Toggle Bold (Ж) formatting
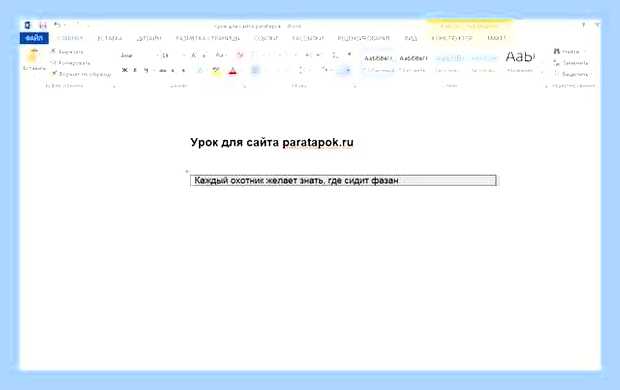 point(125,70)
